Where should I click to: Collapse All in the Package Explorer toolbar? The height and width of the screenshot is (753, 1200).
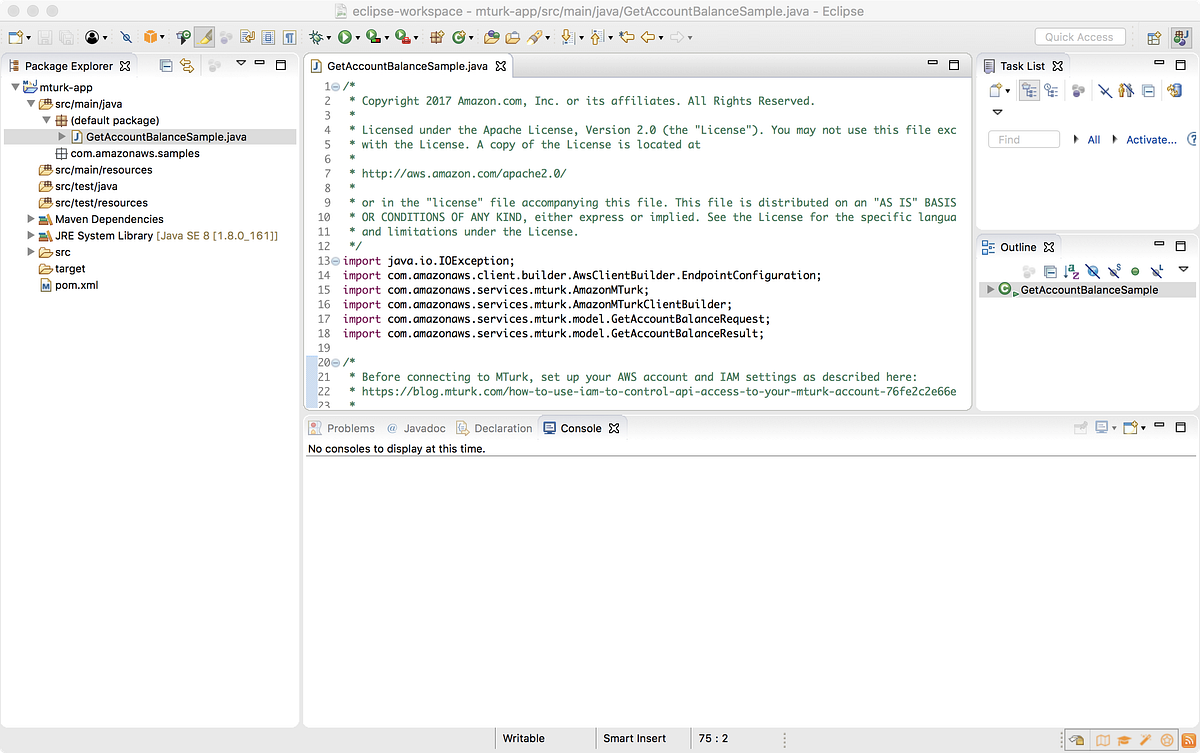tap(165, 64)
